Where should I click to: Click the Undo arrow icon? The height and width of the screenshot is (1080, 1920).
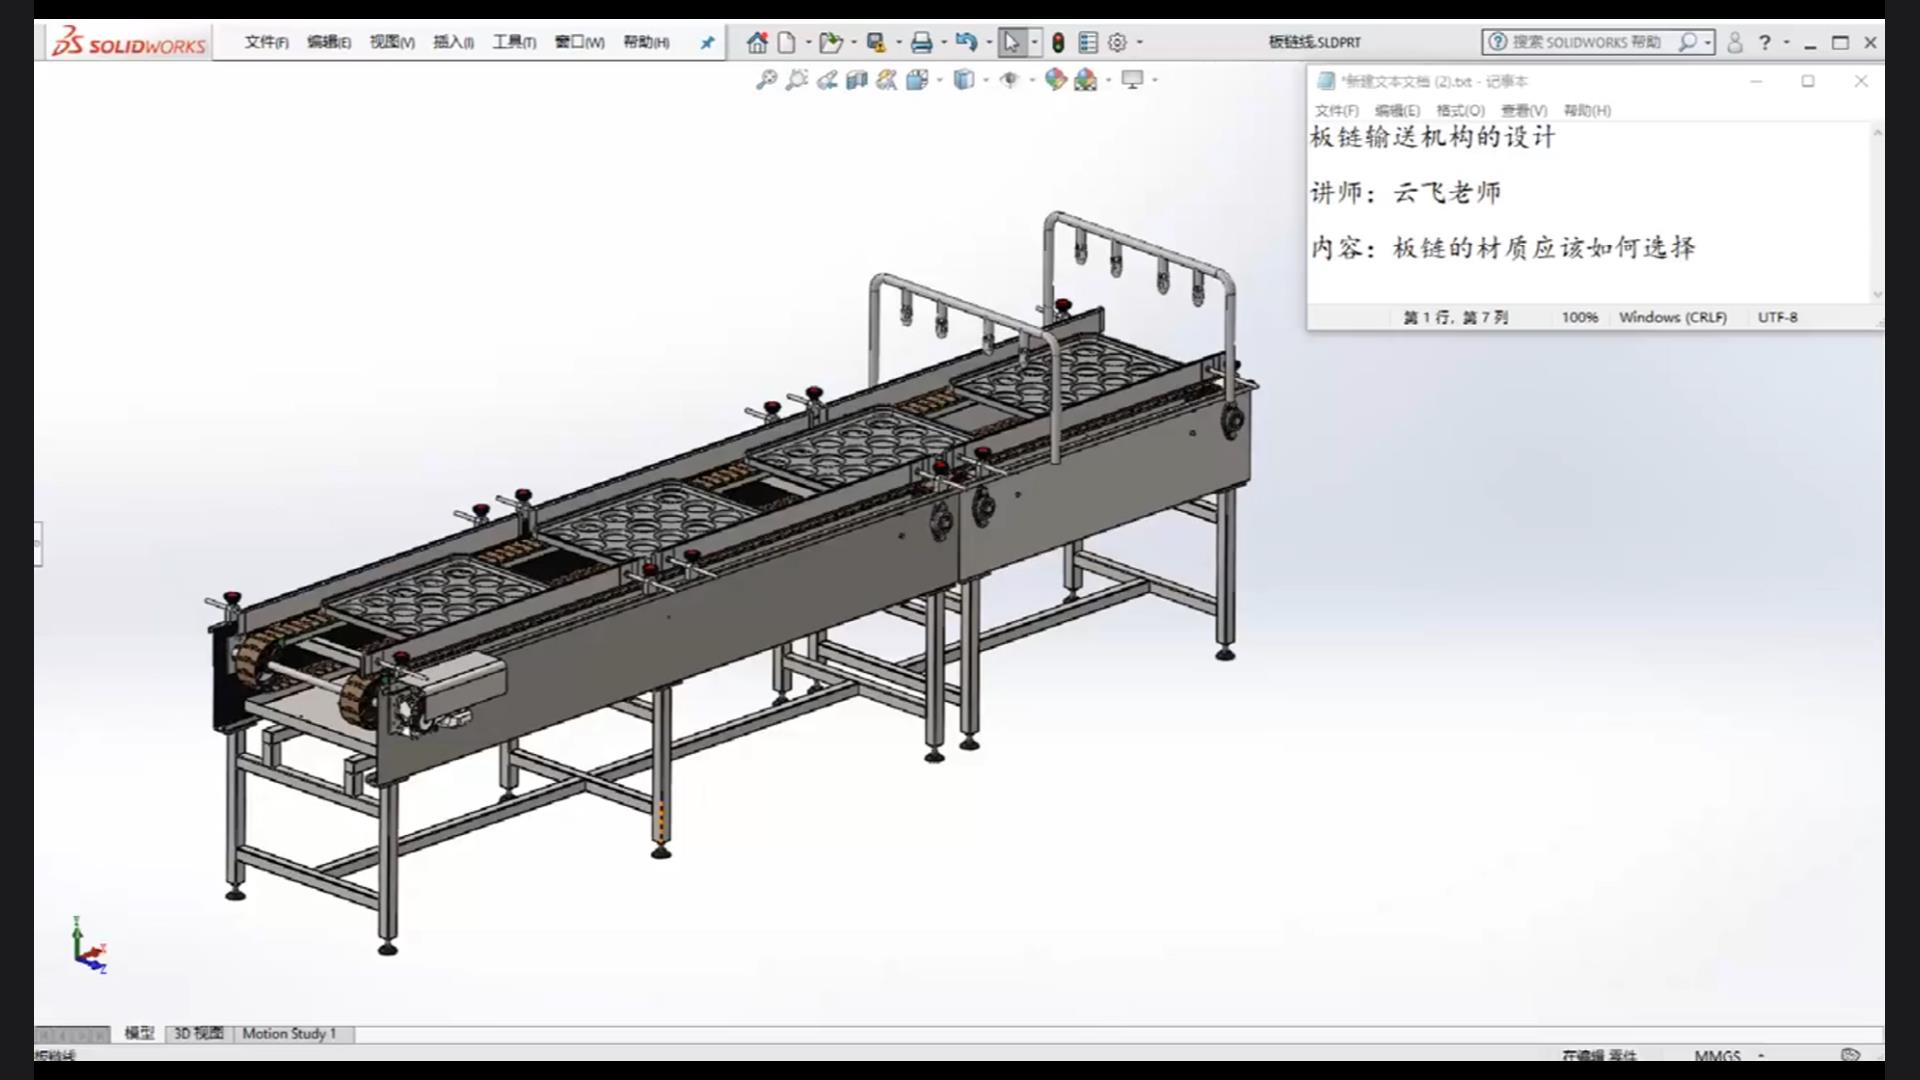tap(966, 42)
